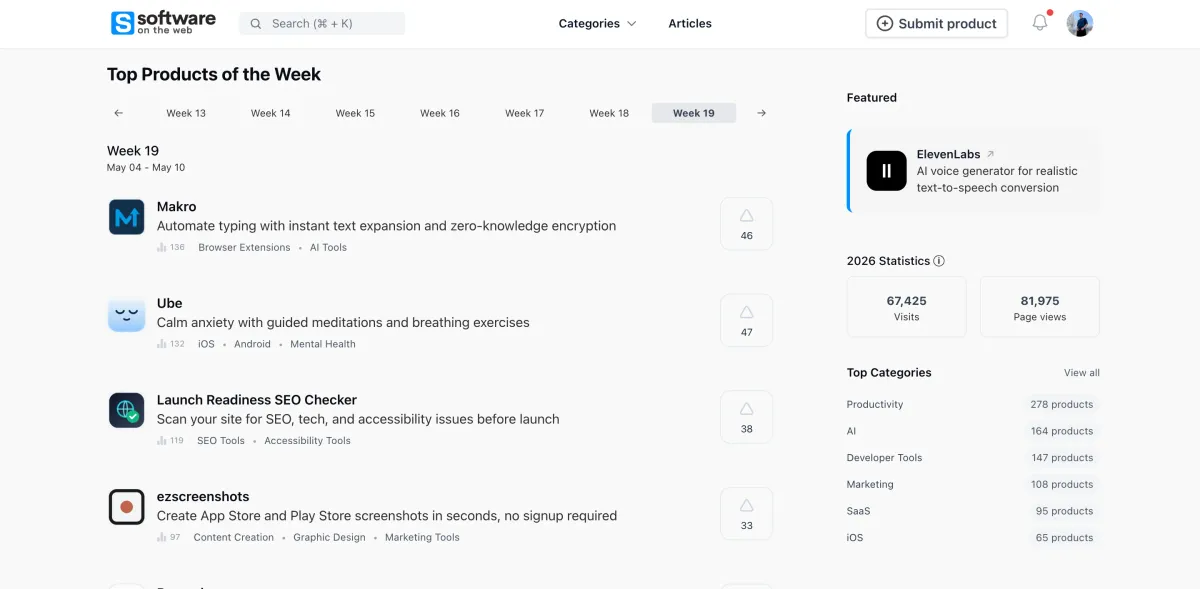The width and height of the screenshot is (1200, 589).
Task: Open the Content Creation tag
Action: (234, 537)
